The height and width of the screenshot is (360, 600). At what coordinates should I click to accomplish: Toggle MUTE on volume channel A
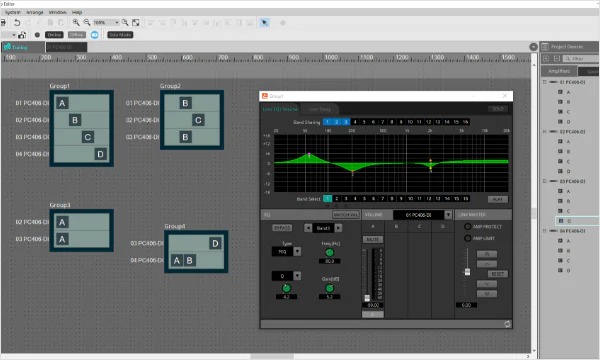pyautogui.click(x=372, y=239)
